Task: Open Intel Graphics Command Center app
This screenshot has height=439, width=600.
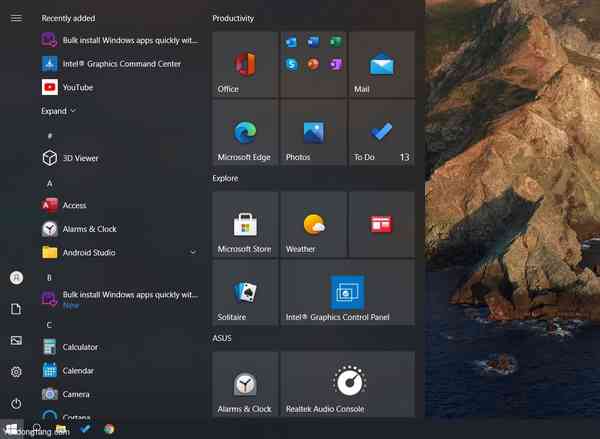Action: click(121, 64)
